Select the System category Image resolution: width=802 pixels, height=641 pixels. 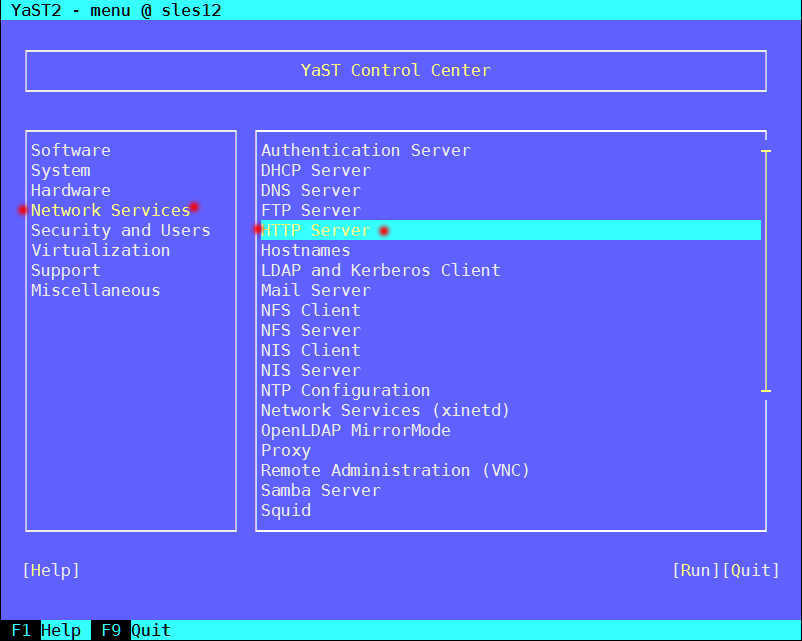[x=60, y=170]
